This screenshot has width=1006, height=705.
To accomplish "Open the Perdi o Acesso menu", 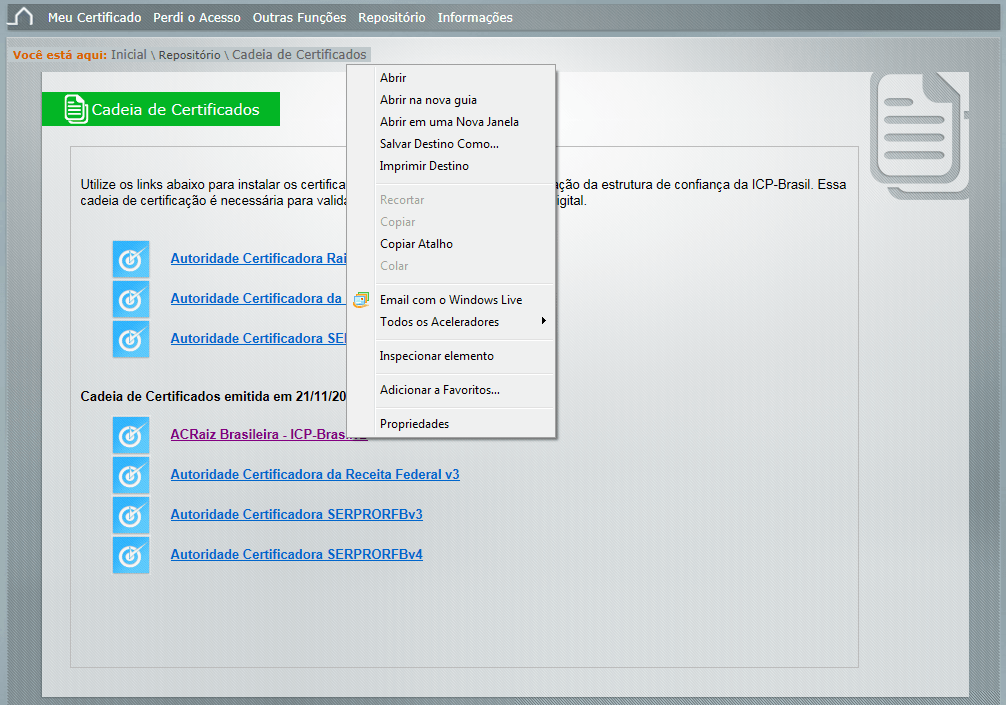I will click(x=197, y=18).
